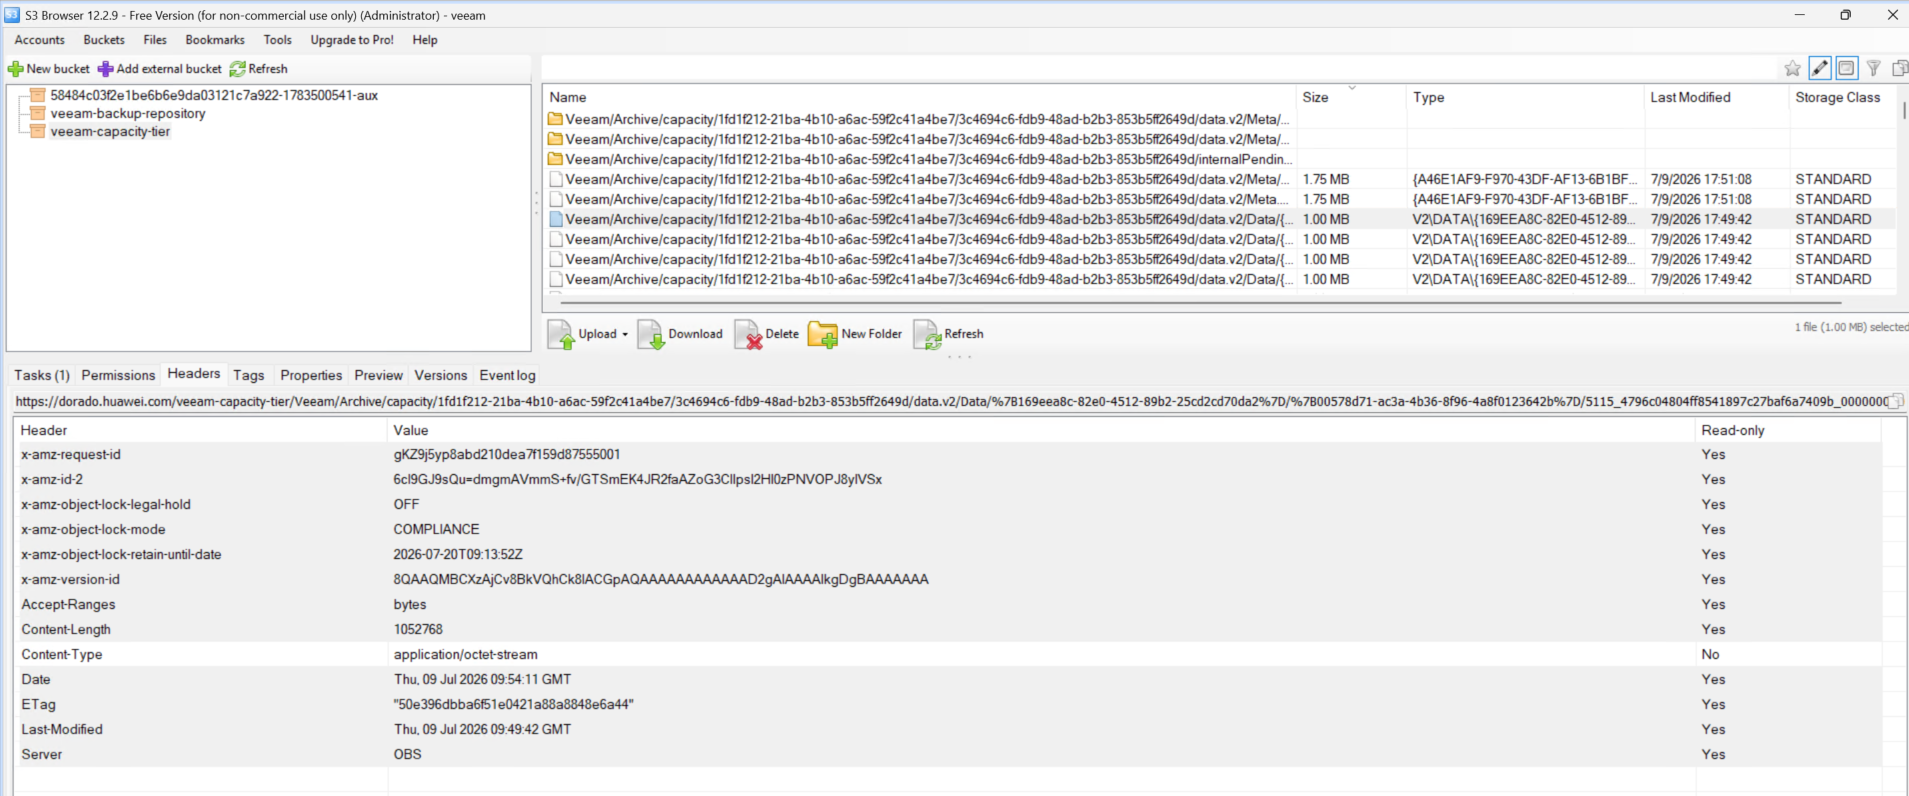Toggle the pencil edit-path icon
This screenshot has height=796, width=1909.
click(x=1820, y=68)
